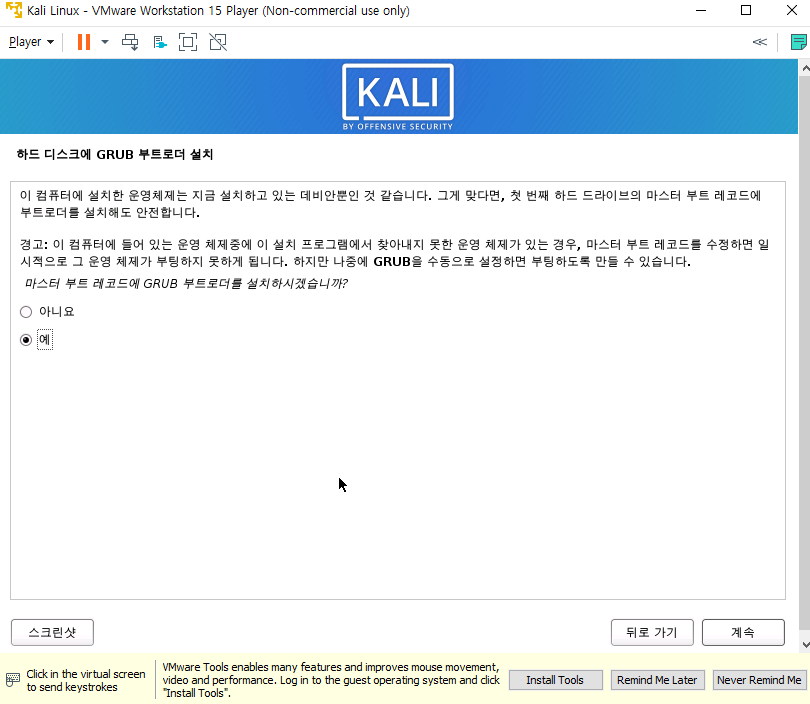Screen dimensions: 810x704
Task: Click Never Remind Me button
Action: coord(759,680)
